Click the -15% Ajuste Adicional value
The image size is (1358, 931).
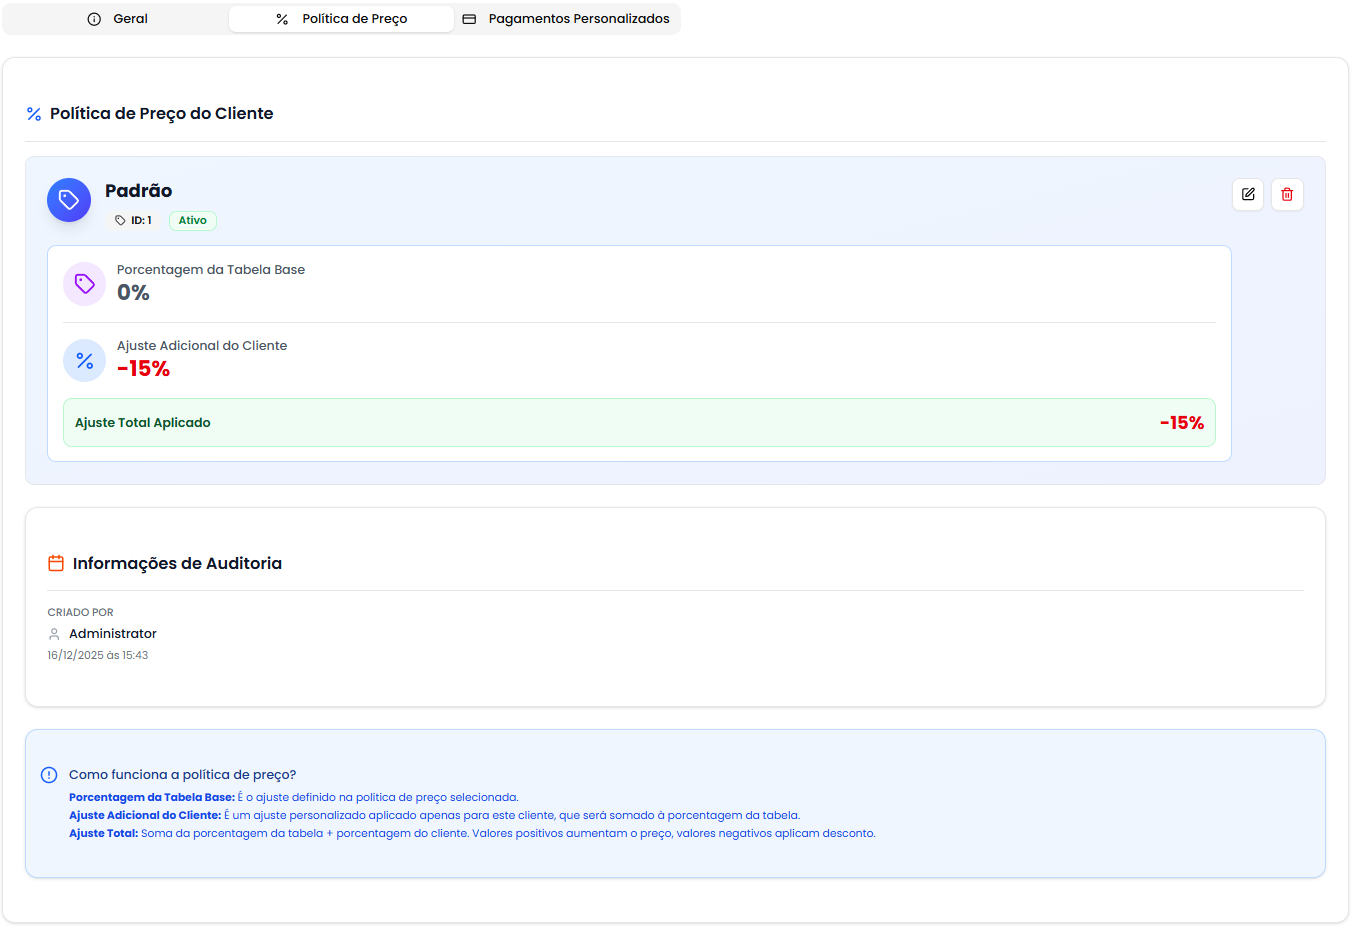click(143, 369)
